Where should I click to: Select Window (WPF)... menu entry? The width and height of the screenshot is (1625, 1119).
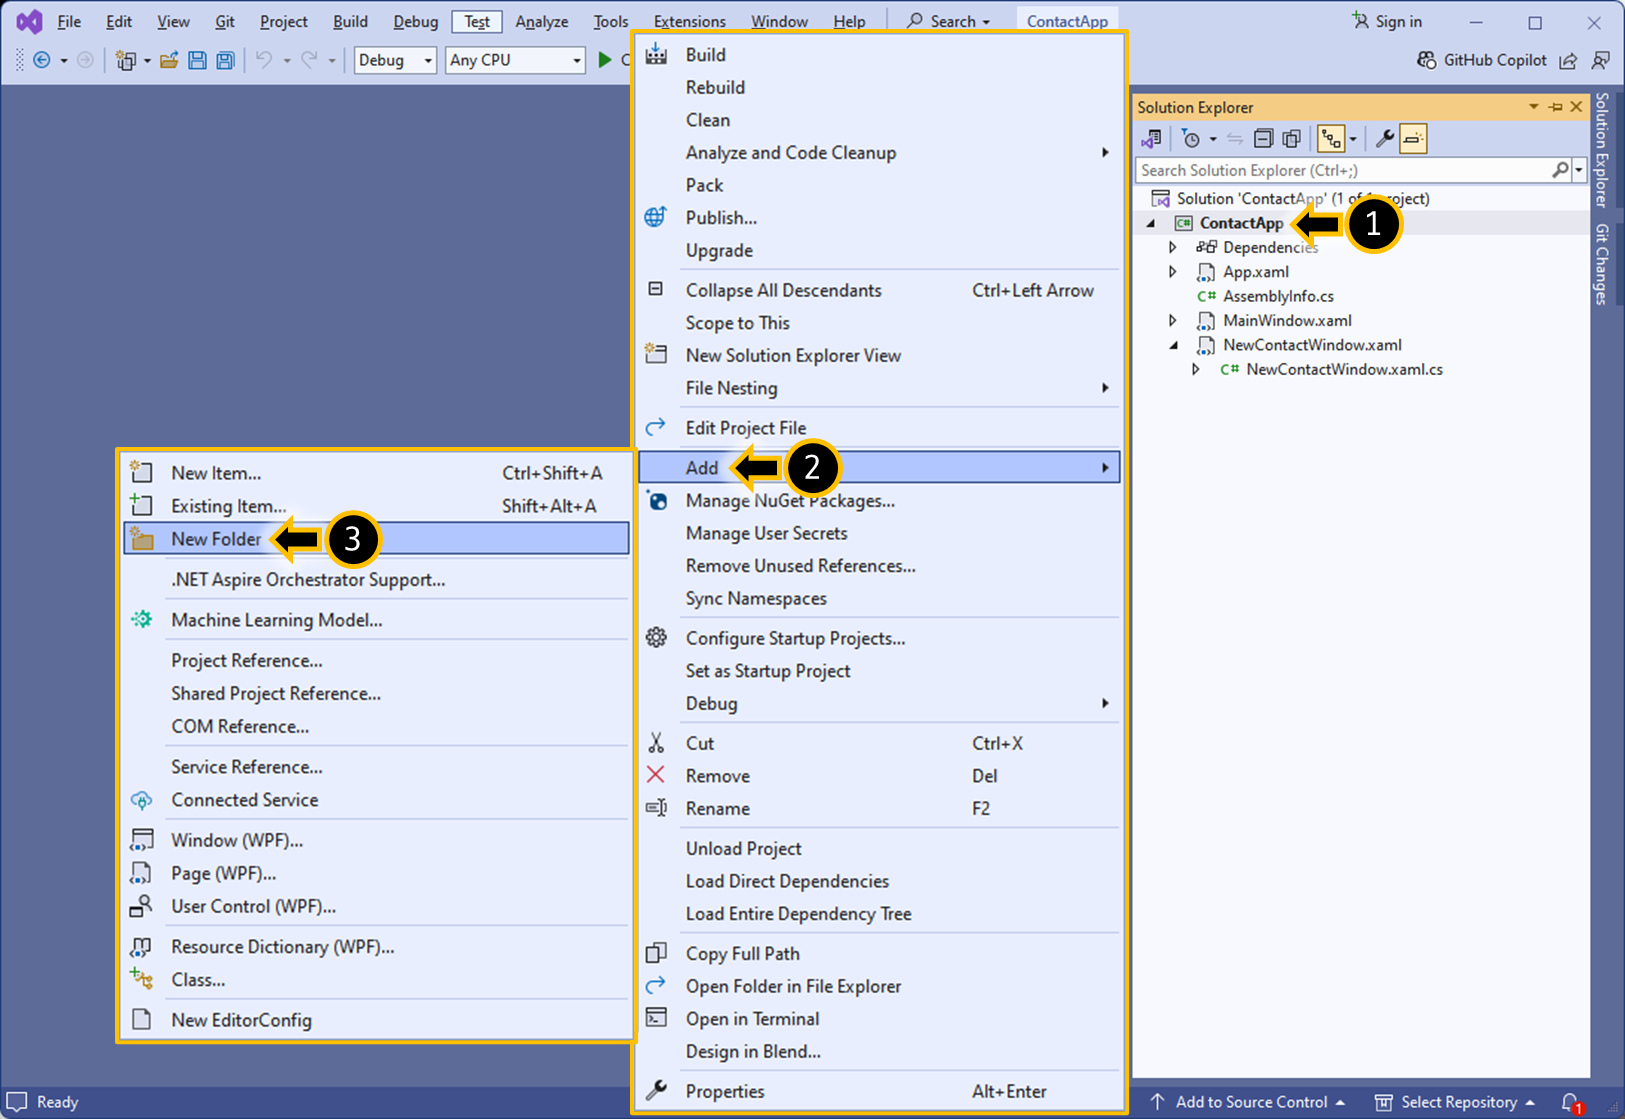[x=376, y=840]
